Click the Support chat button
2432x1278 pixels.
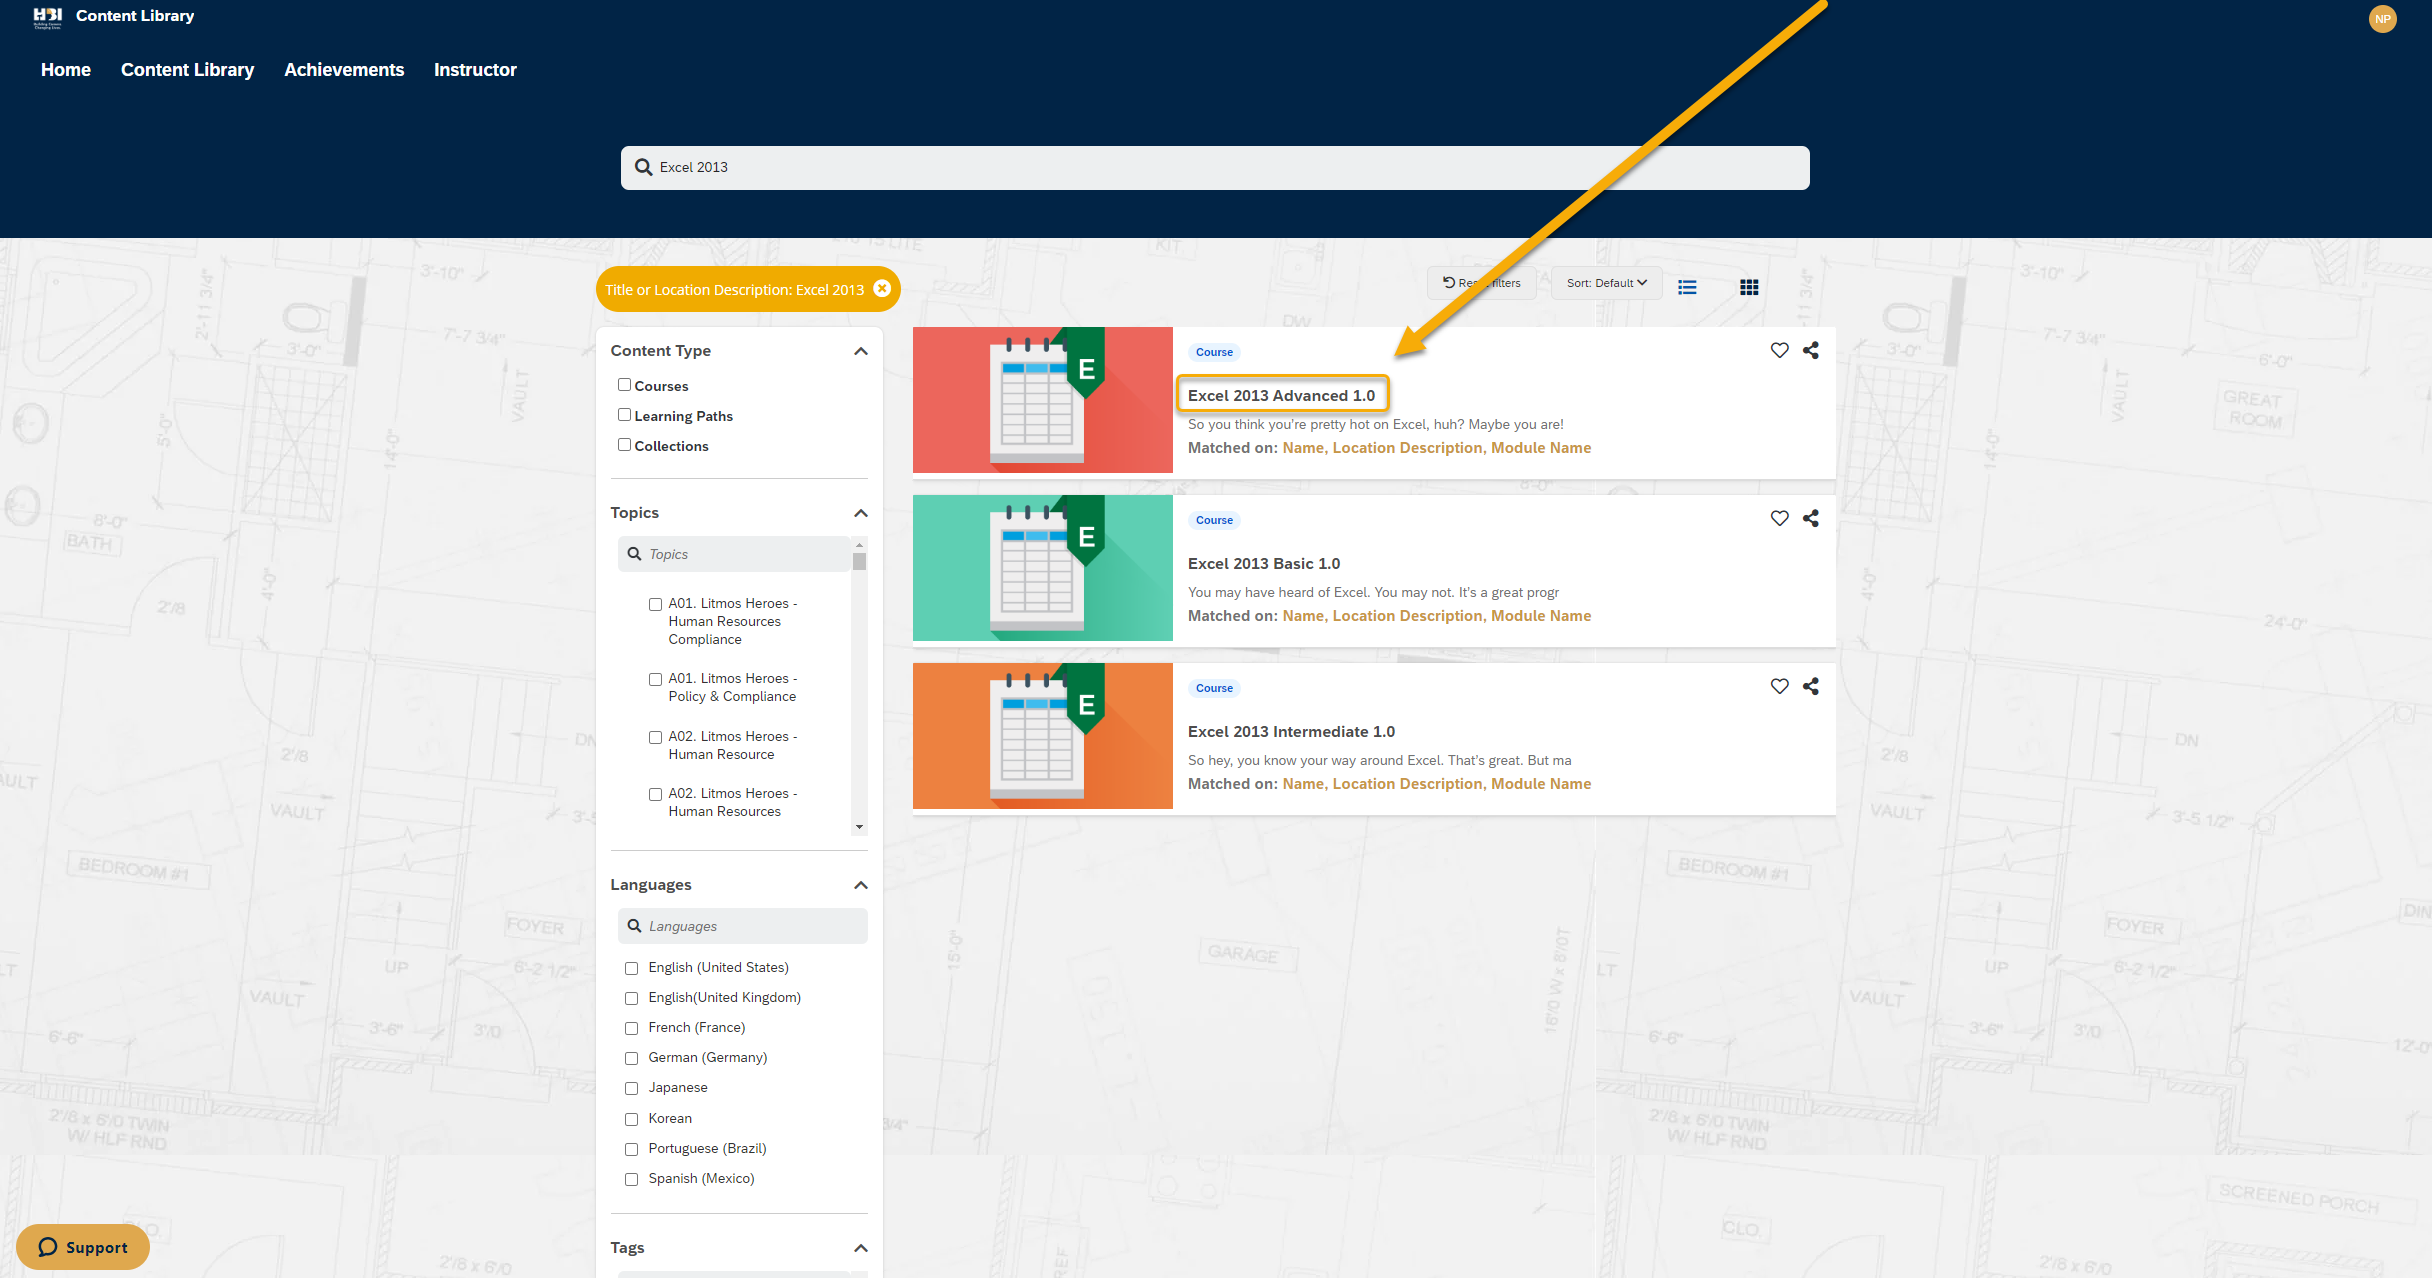pyautogui.click(x=83, y=1247)
